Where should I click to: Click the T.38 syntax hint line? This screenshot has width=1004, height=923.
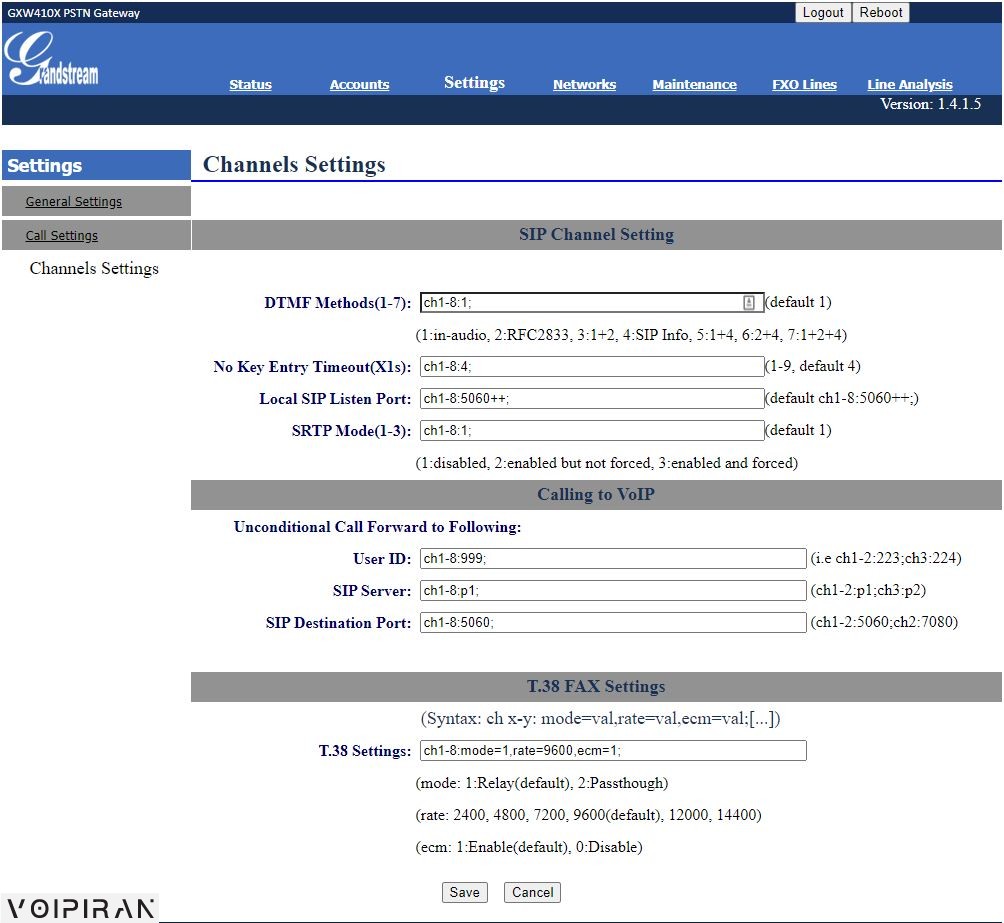tap(600, 719)
